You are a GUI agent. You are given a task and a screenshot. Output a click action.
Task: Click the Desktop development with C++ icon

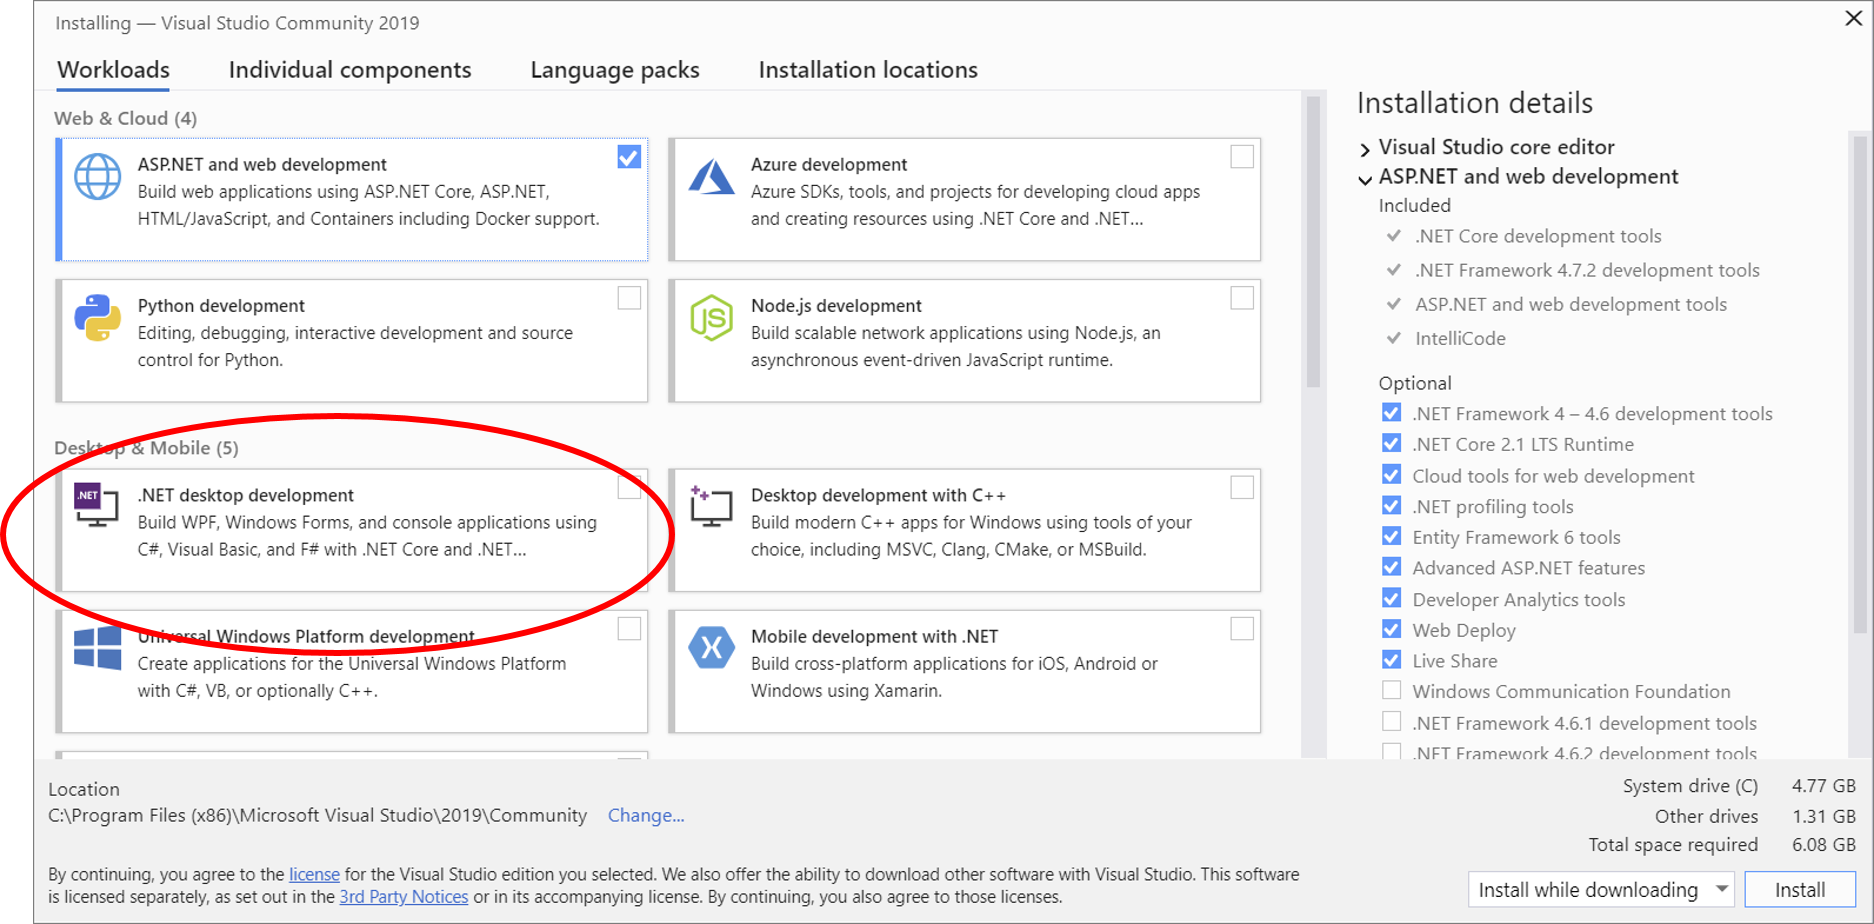tap(711, 506)
